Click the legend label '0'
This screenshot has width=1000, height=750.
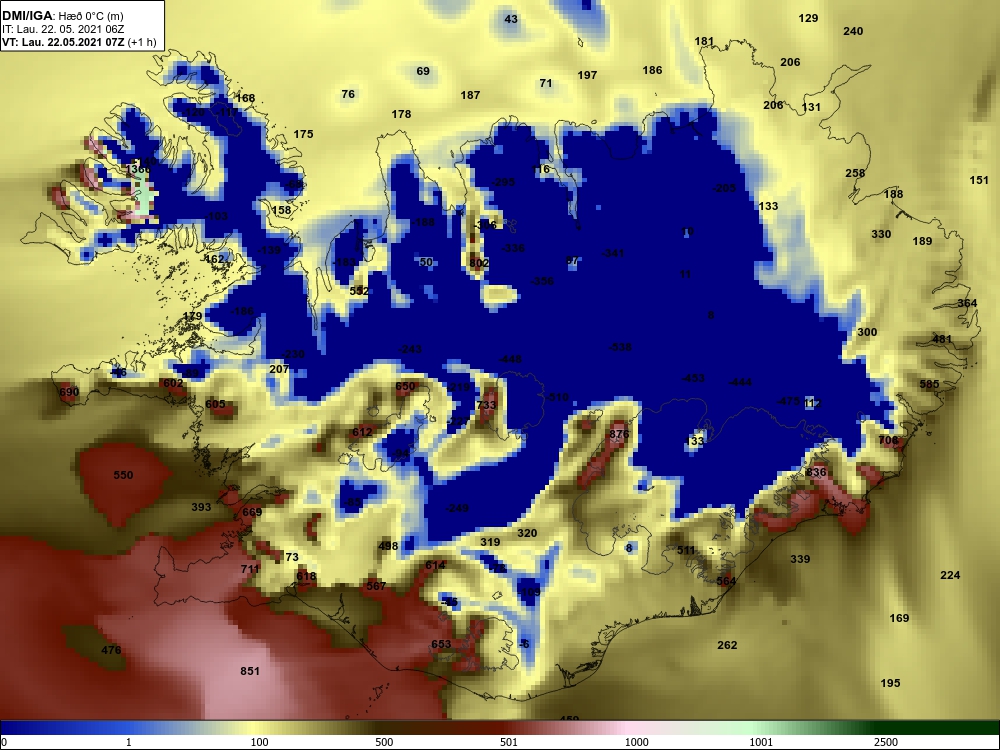point(4,742)
